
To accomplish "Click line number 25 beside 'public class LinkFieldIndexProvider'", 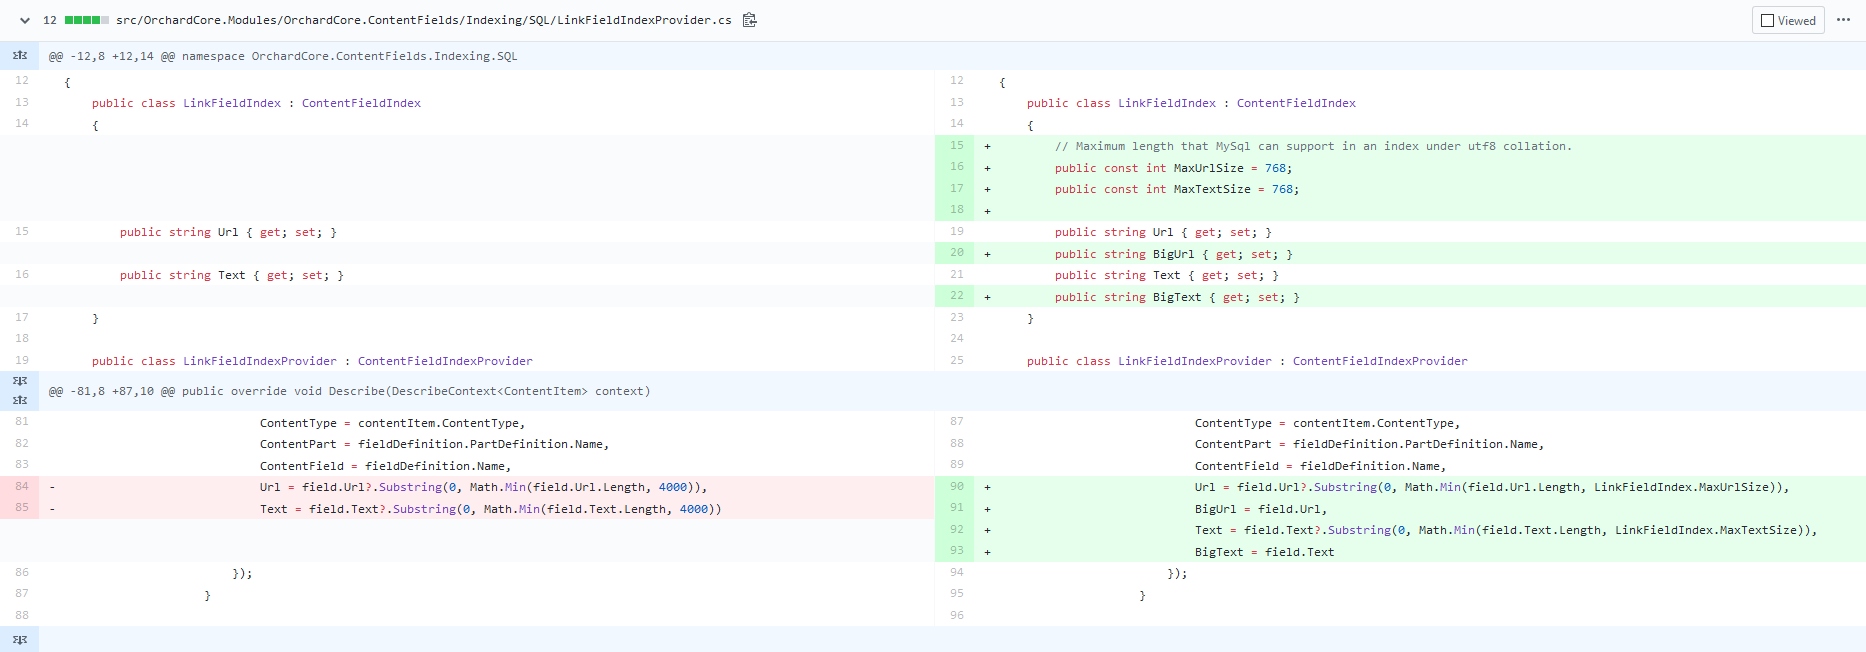I will tap(956, 360).
